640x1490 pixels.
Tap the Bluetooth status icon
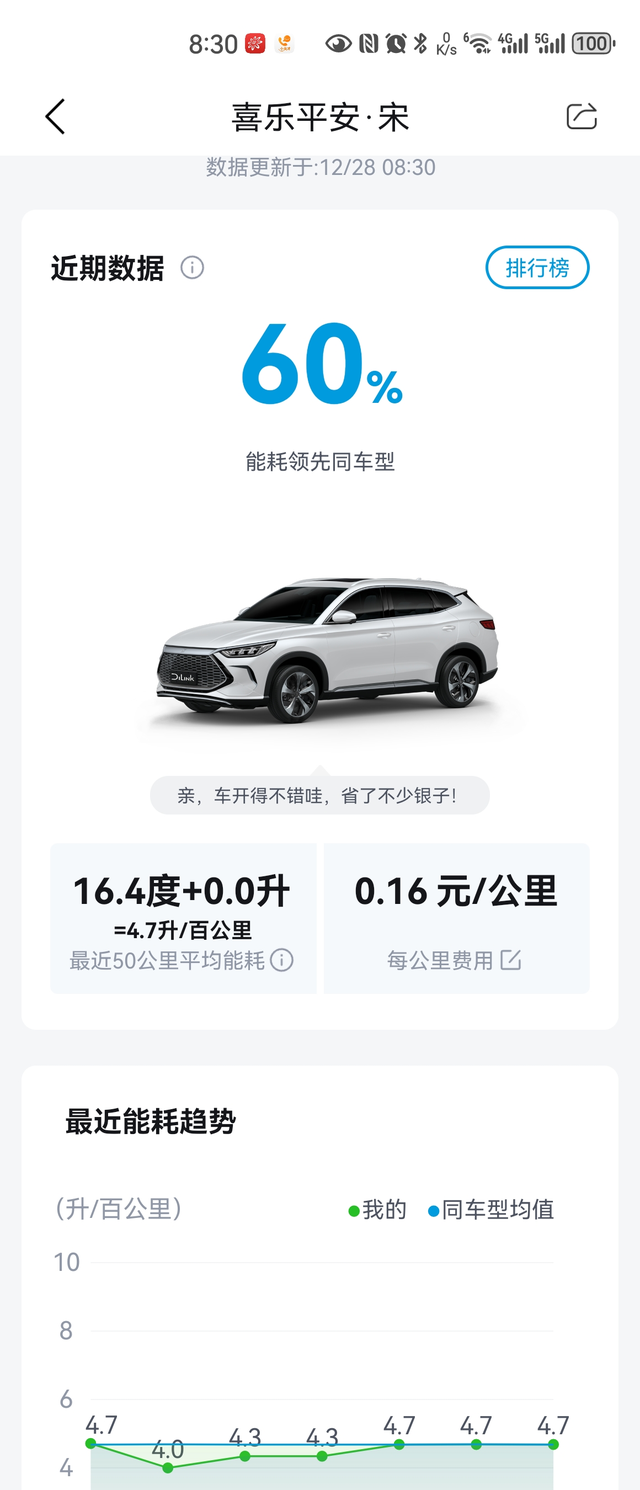(x=421, y=43)
